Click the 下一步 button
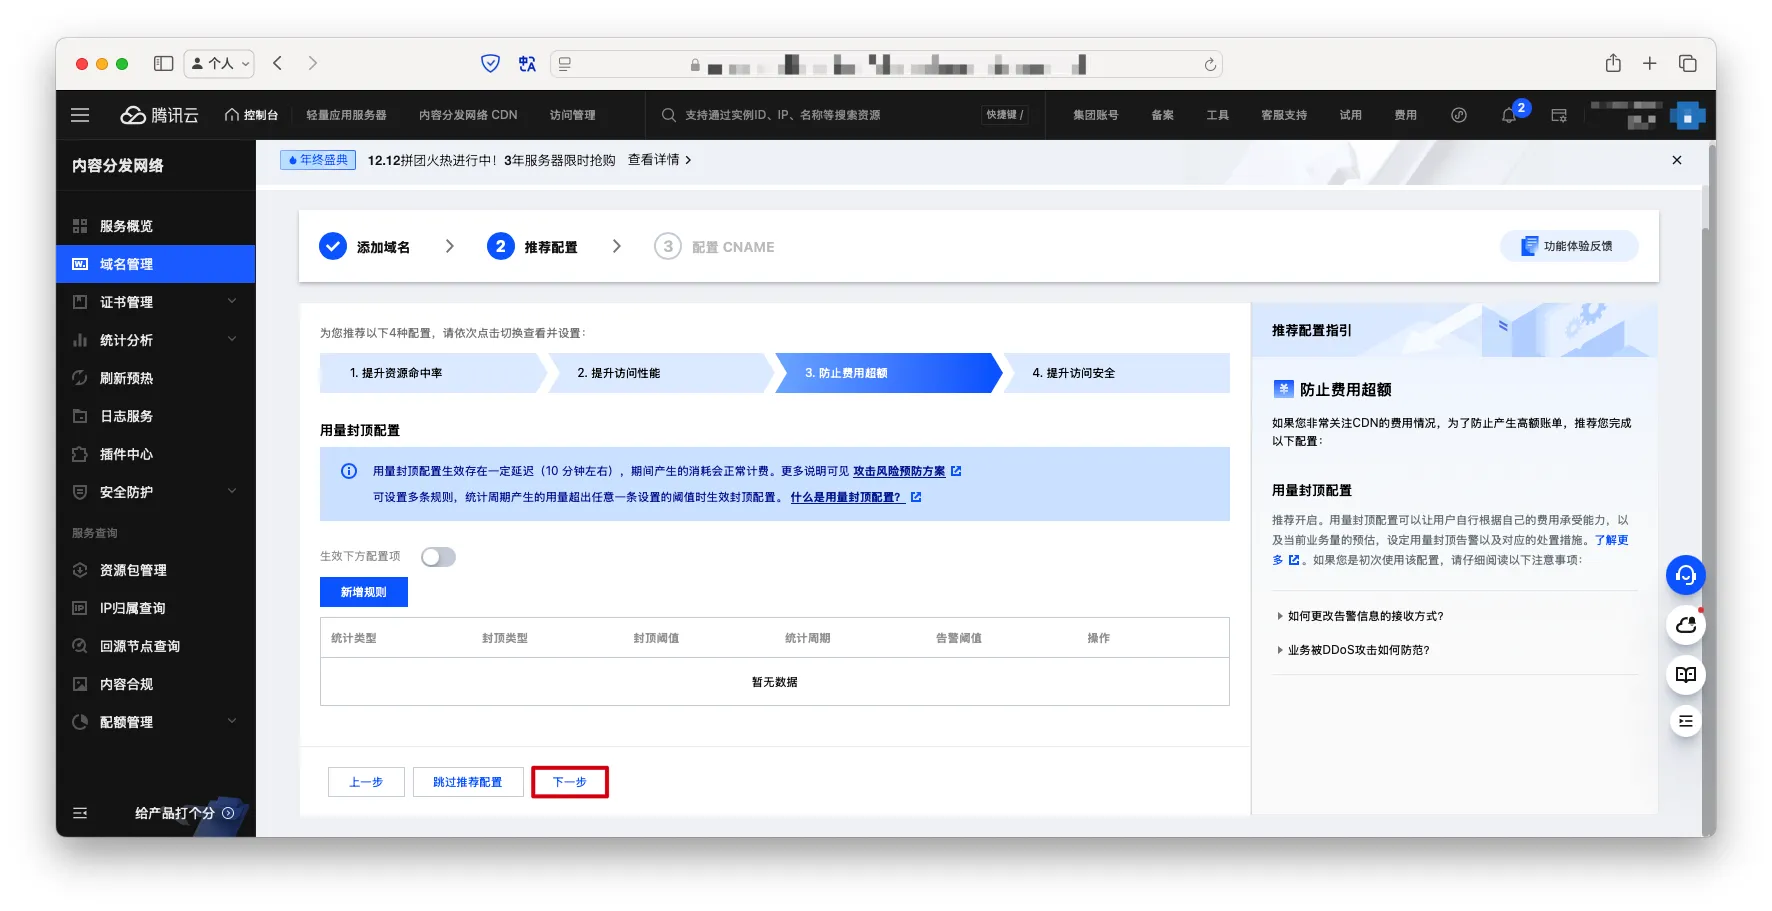This screenshot has height=911, width=1772. tap(569, 782)
